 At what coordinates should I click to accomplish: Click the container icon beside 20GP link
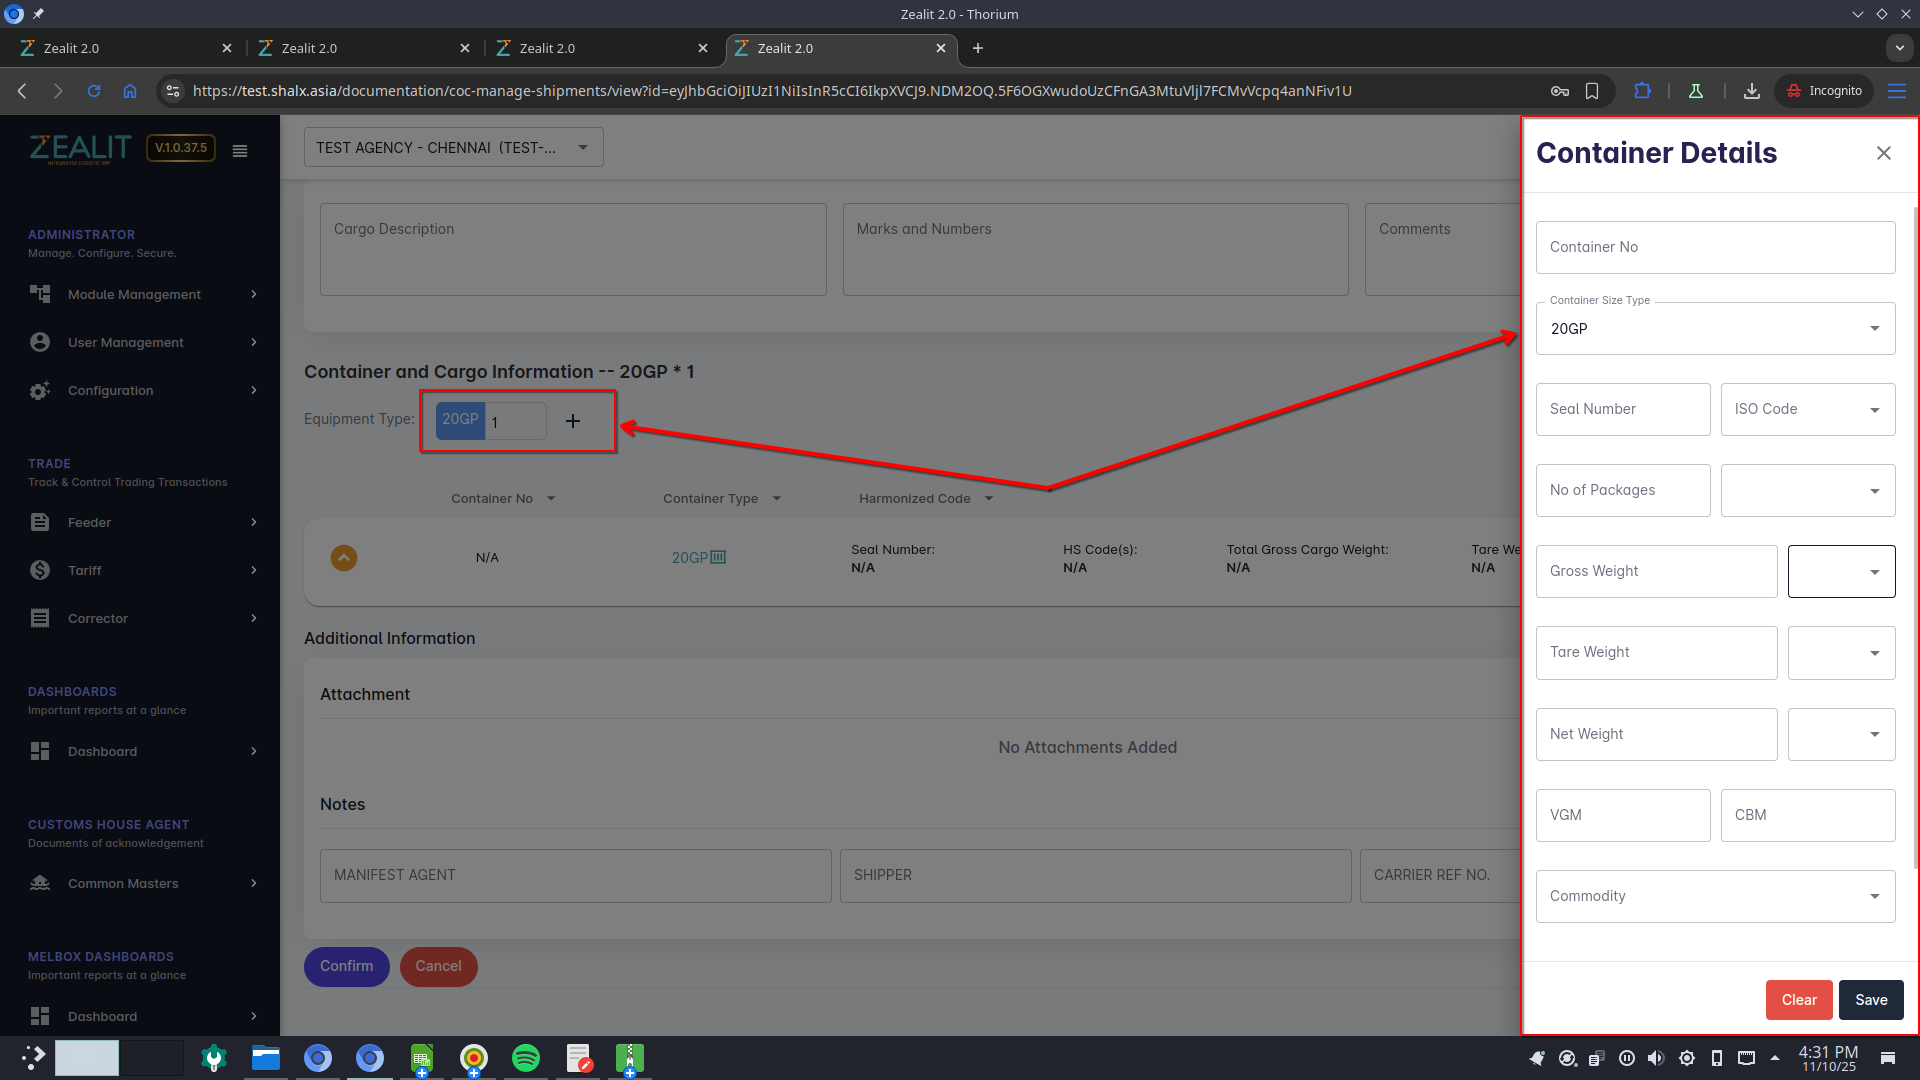pyautogui.click(x=718, y=558)
